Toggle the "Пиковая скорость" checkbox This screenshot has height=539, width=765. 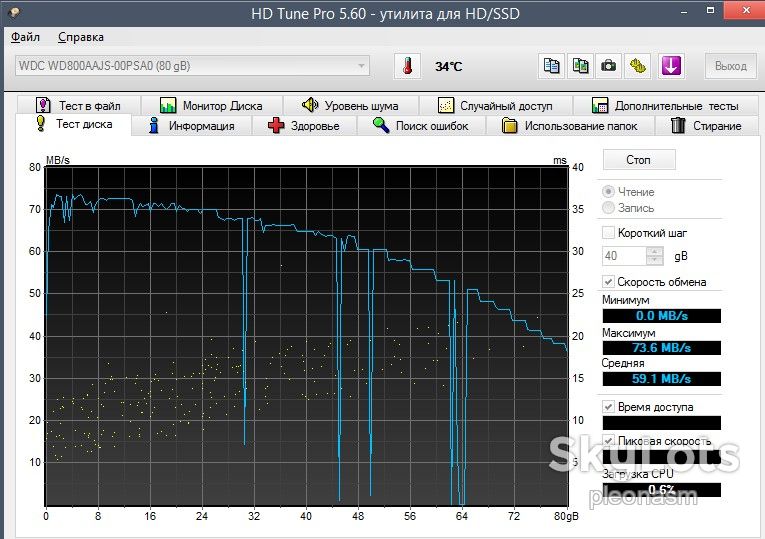[x=608, y=440]
